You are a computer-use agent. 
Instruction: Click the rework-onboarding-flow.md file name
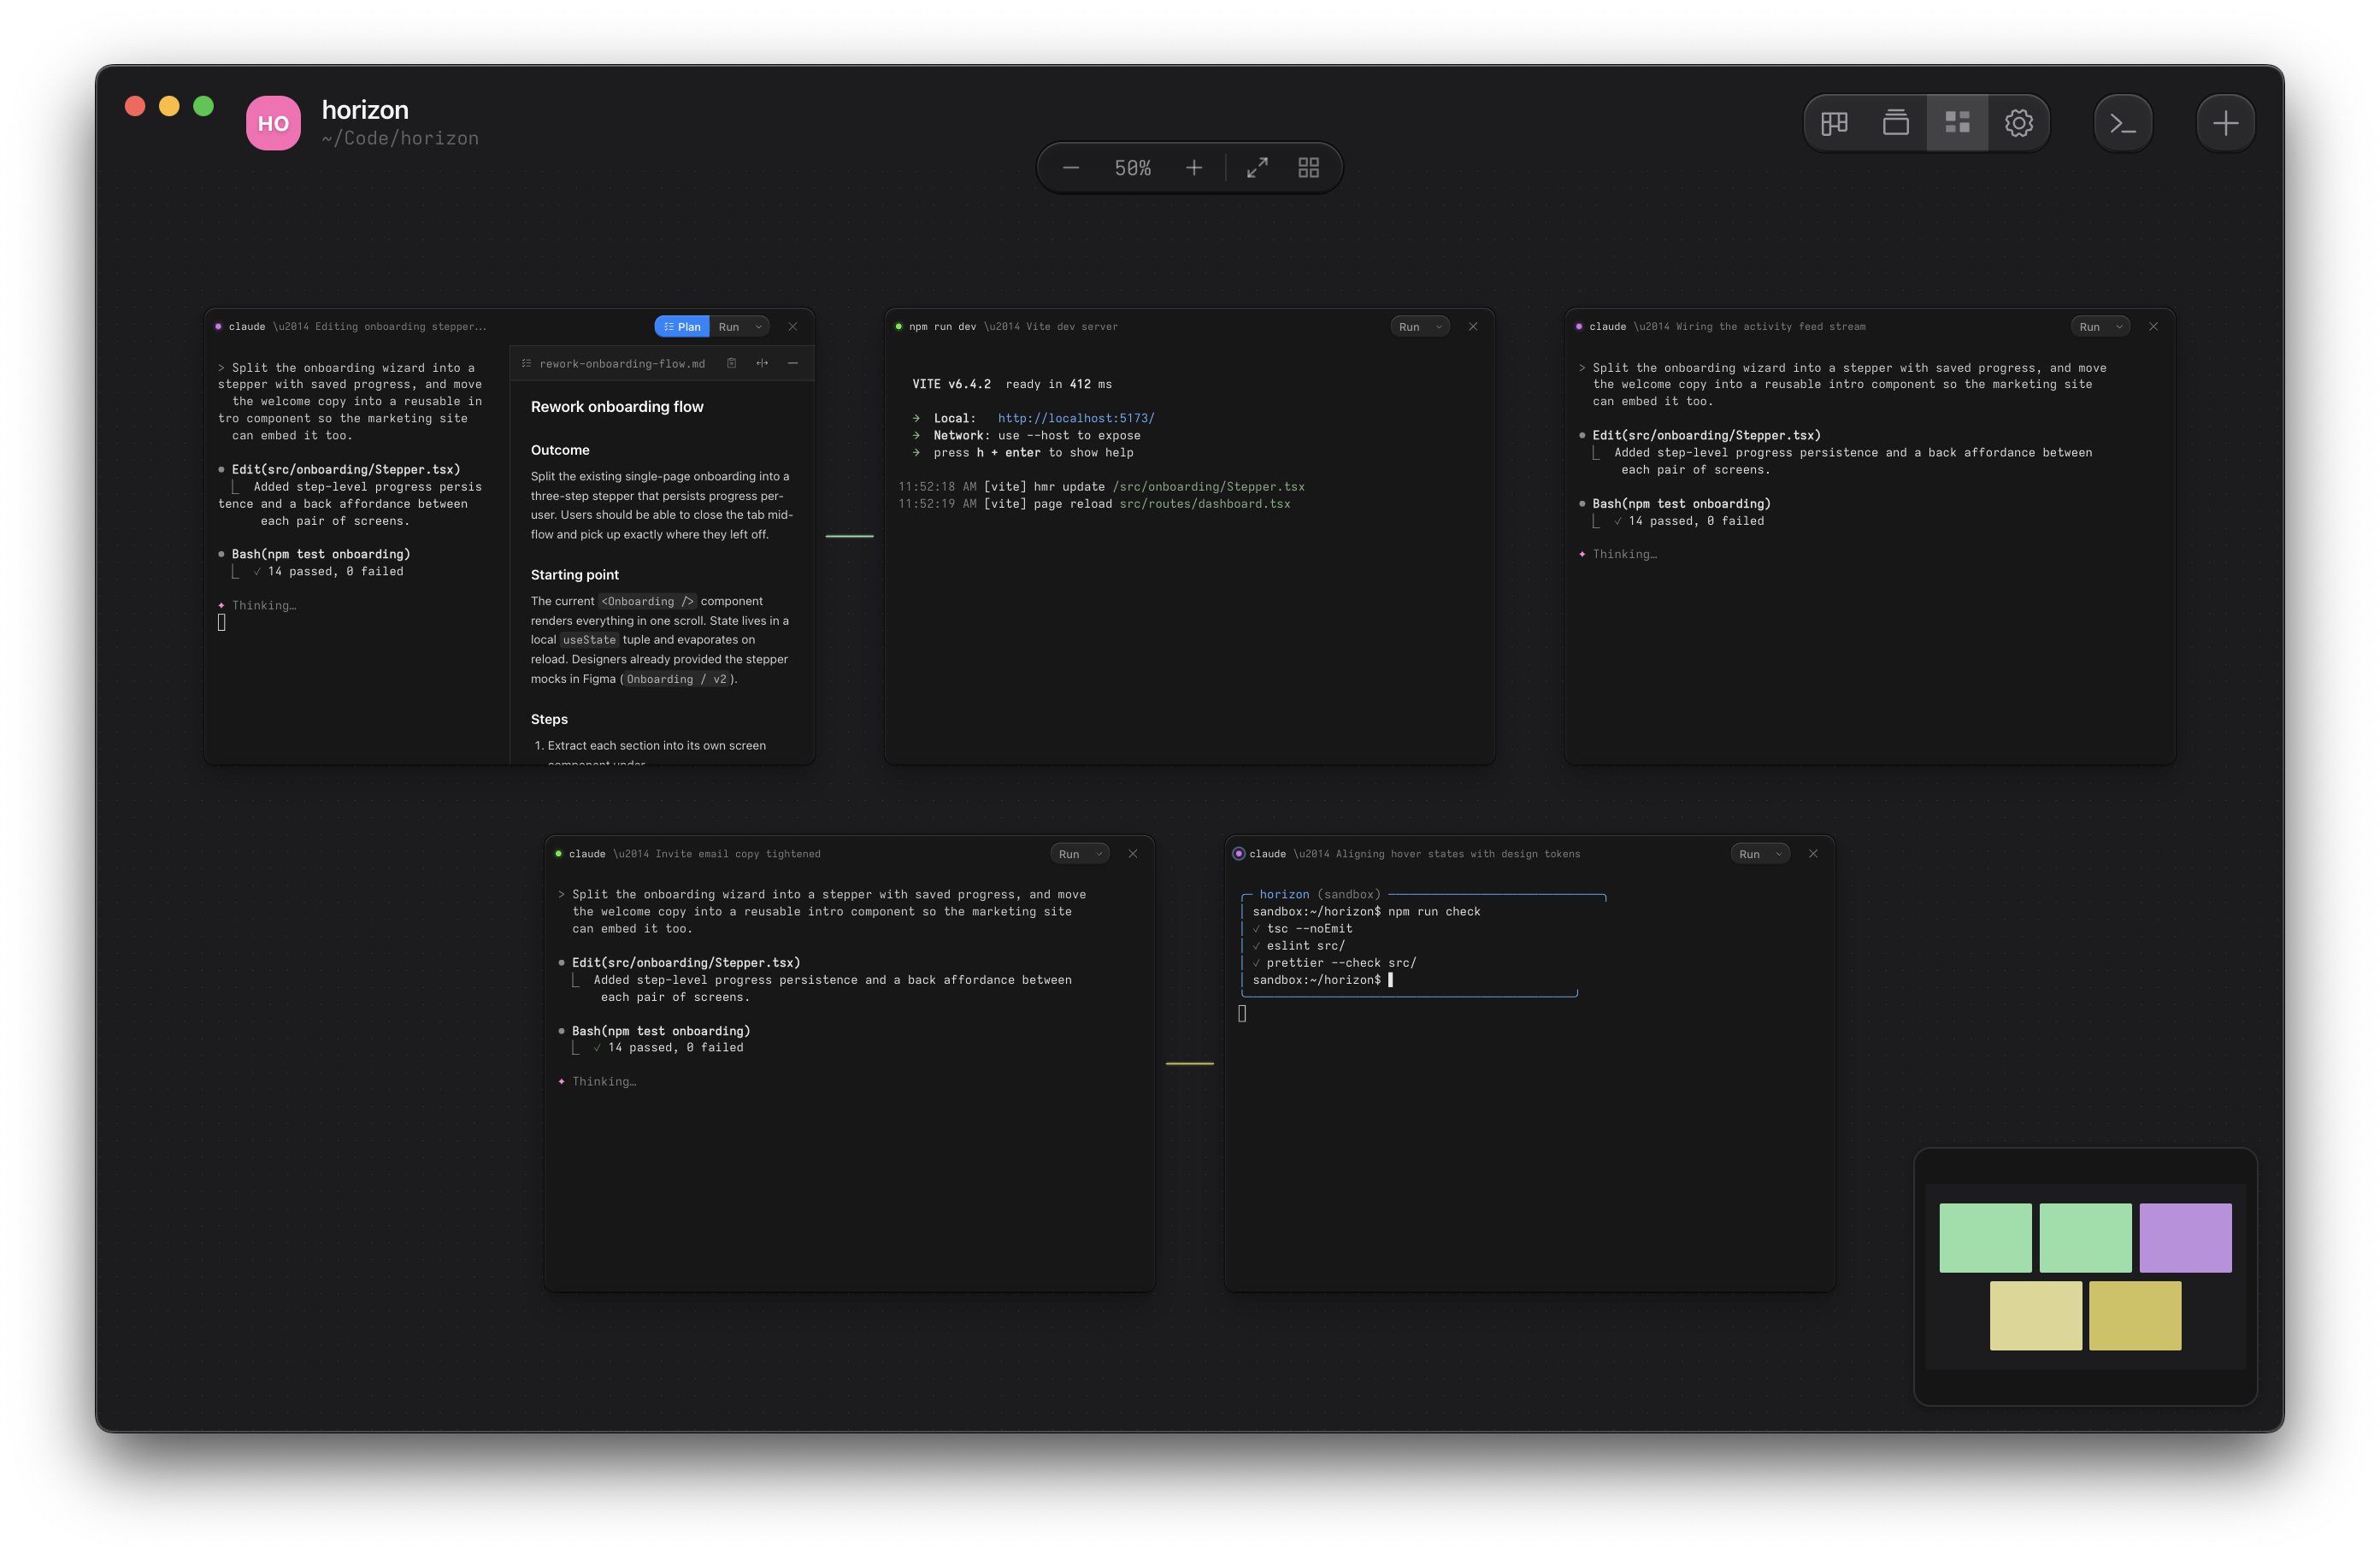[x=622, y=364]
